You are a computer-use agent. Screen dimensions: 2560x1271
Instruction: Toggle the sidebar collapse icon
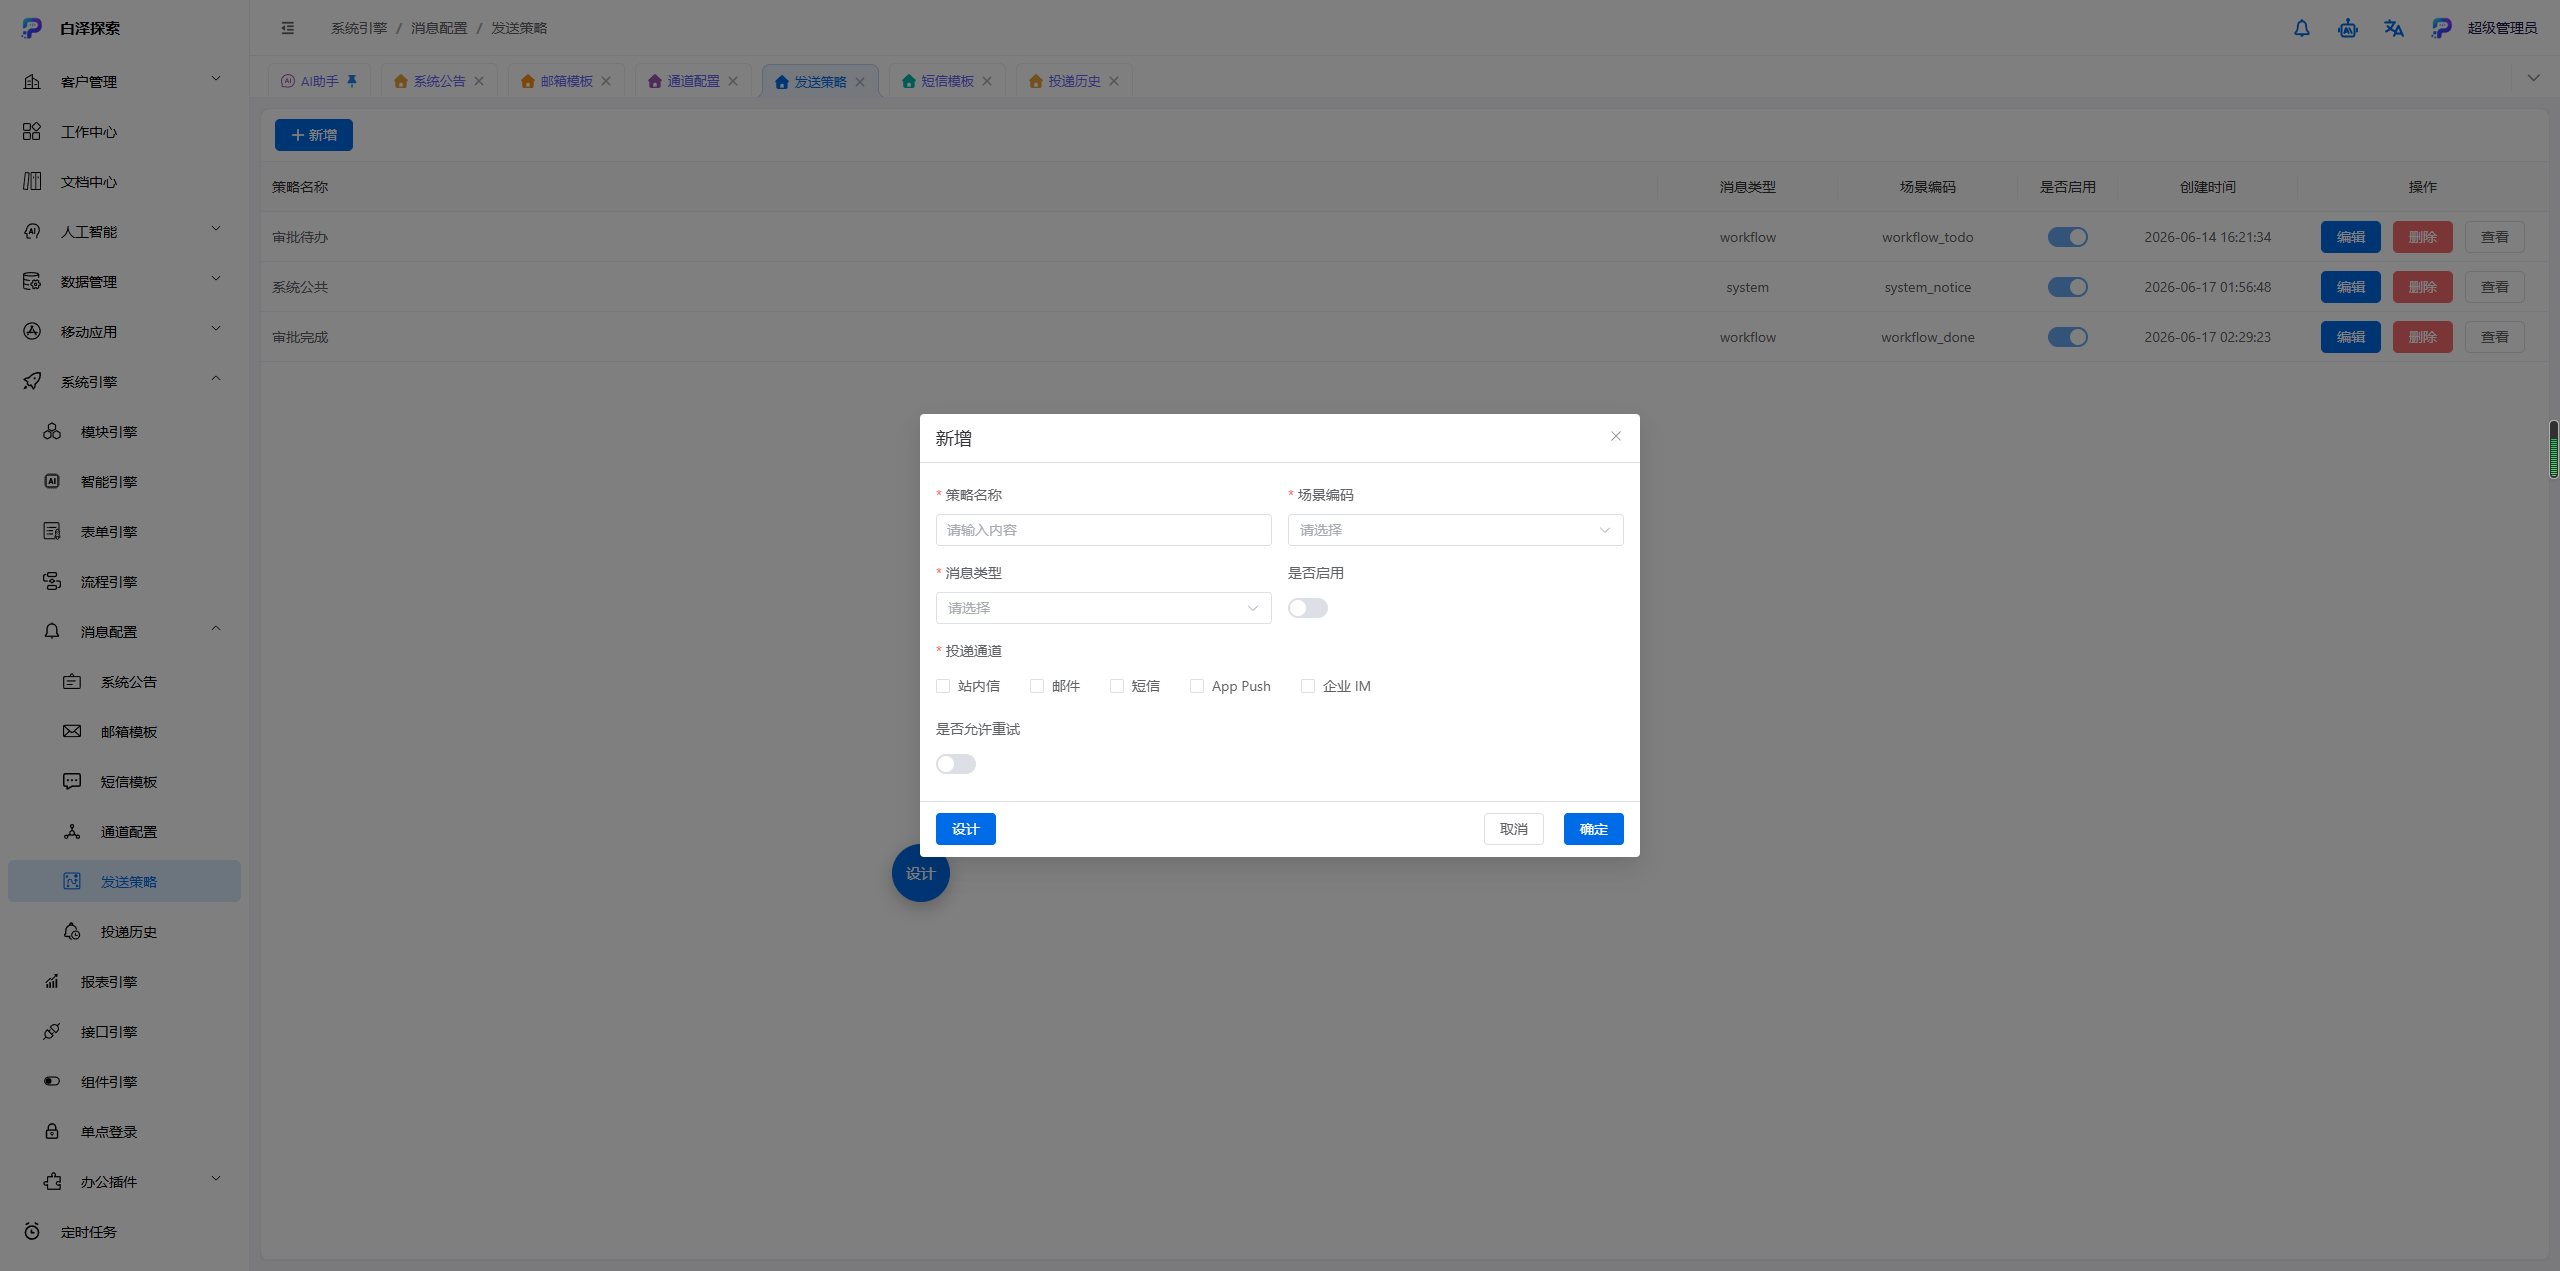[288, 28]
